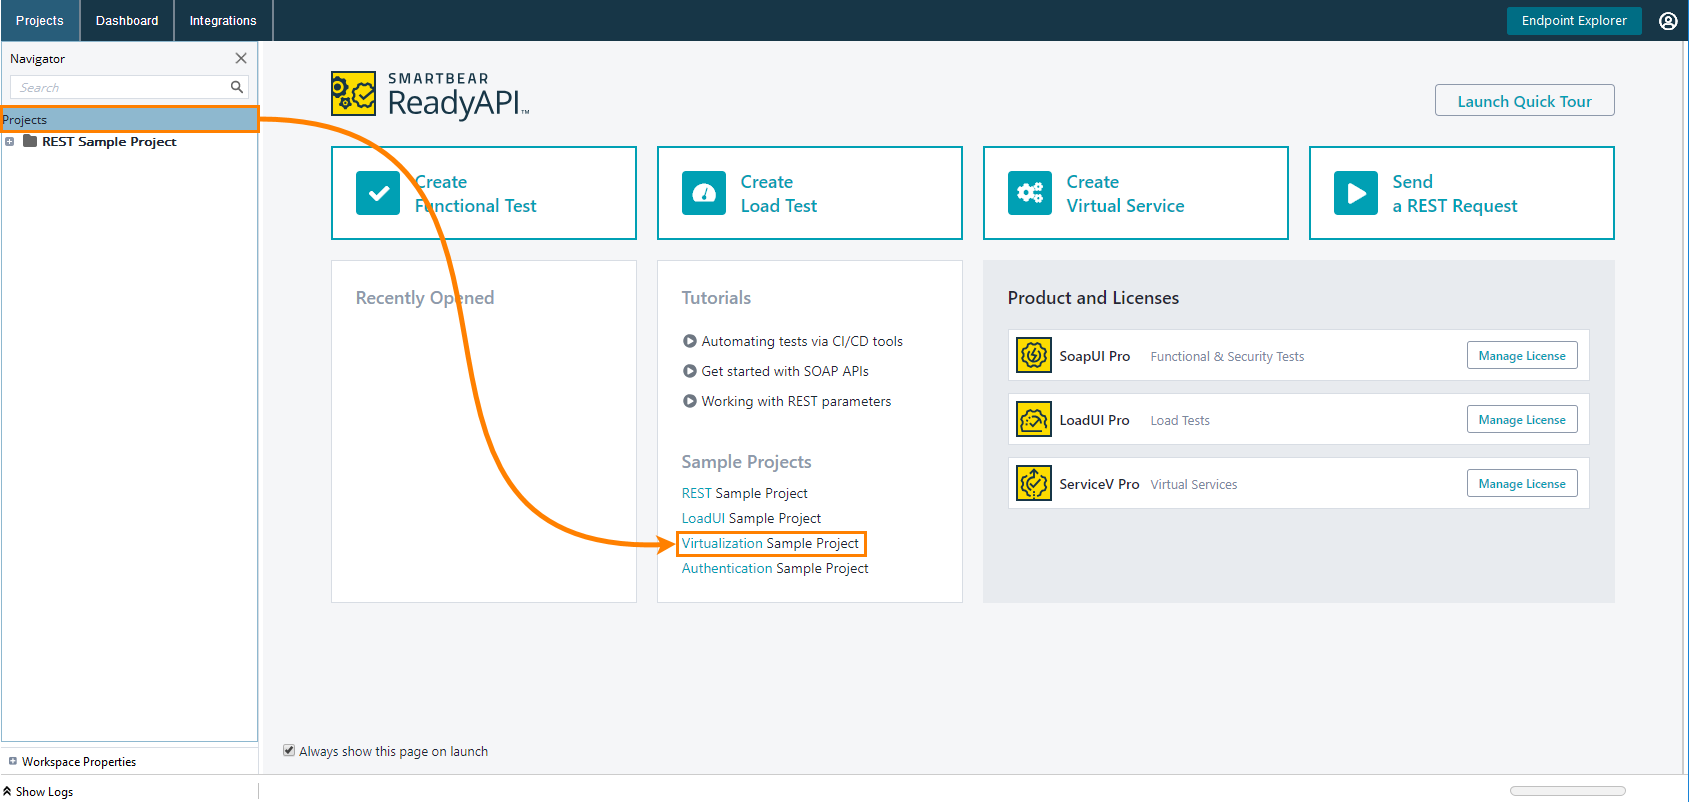1689x802 pixels.
Task: Click the 'Virtual Services' description text
Action: tap(1193, 484)
